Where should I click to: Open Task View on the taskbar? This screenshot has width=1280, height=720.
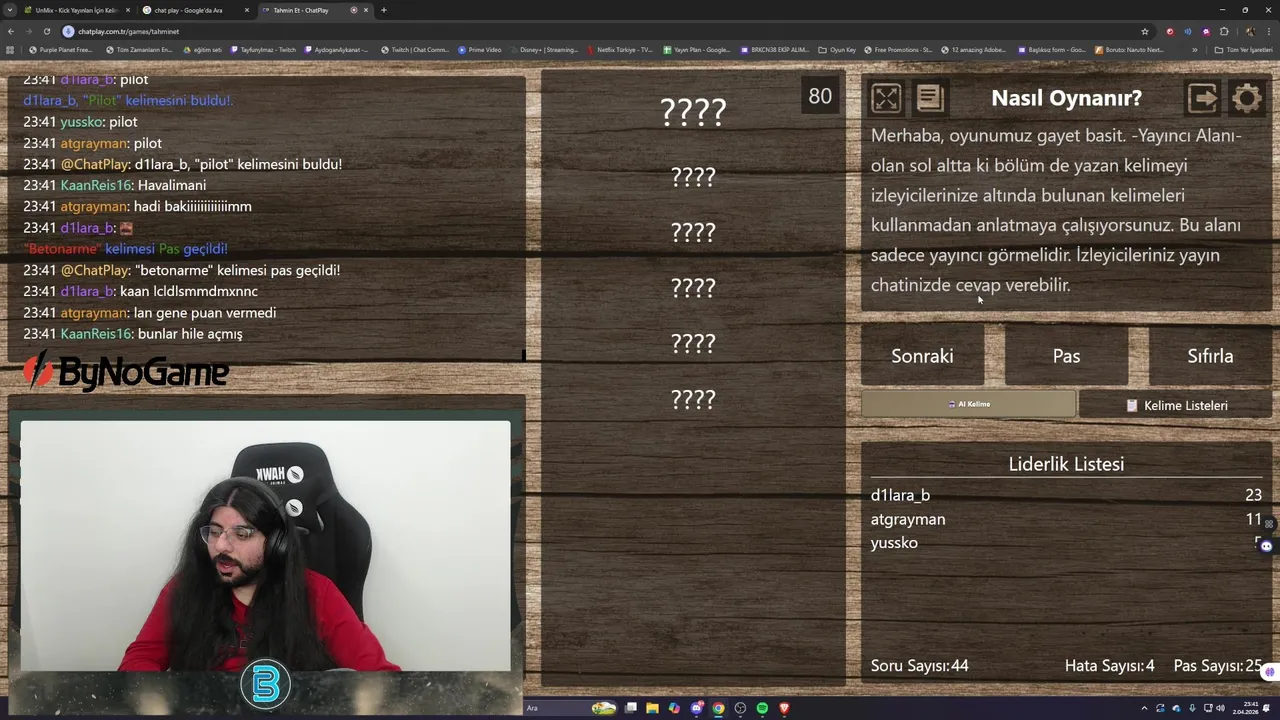(x=631, y=708)
